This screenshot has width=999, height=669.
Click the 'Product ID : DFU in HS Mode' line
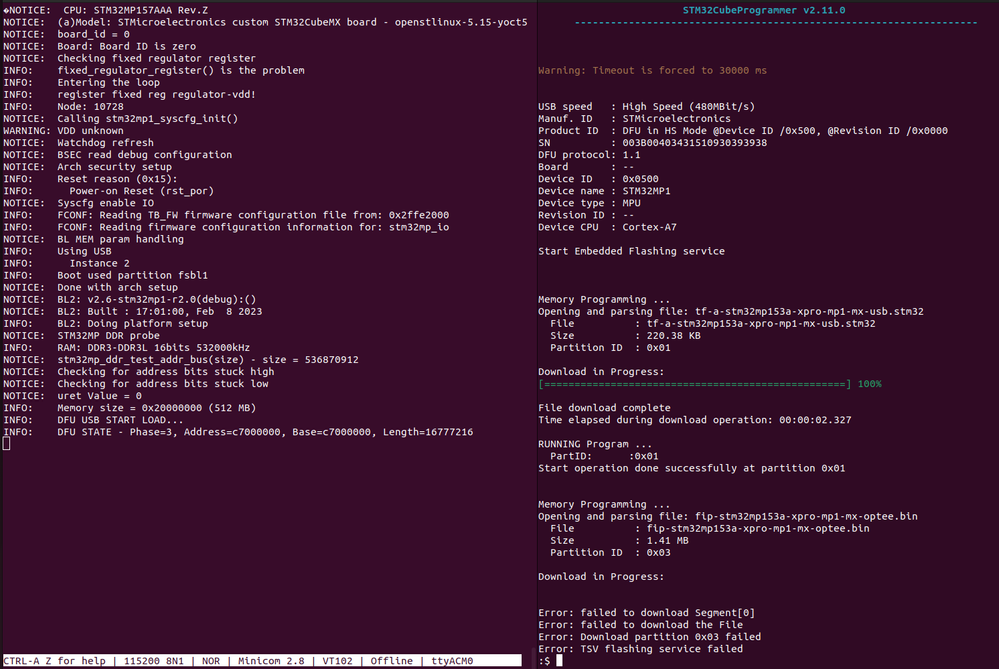coord(743,131)
